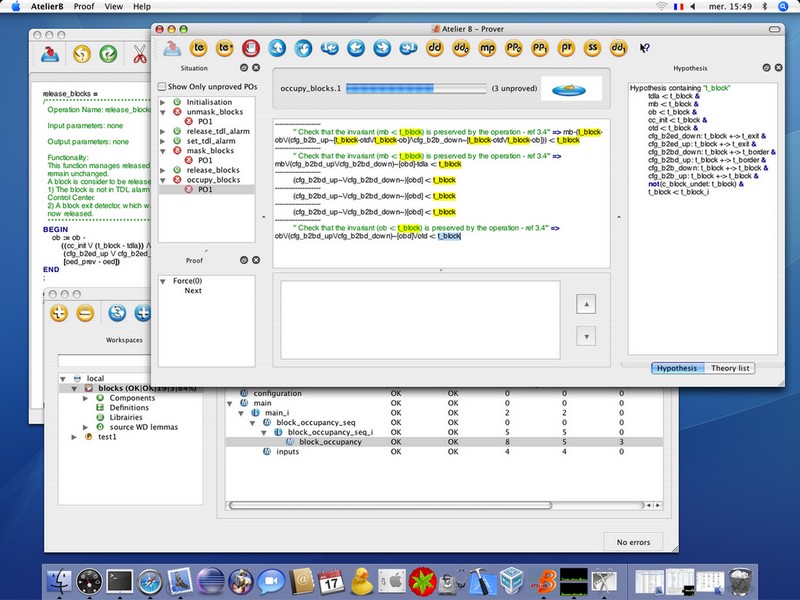Expand the Components node in workspace tree

pyautogui.click(x=85, y=398)
